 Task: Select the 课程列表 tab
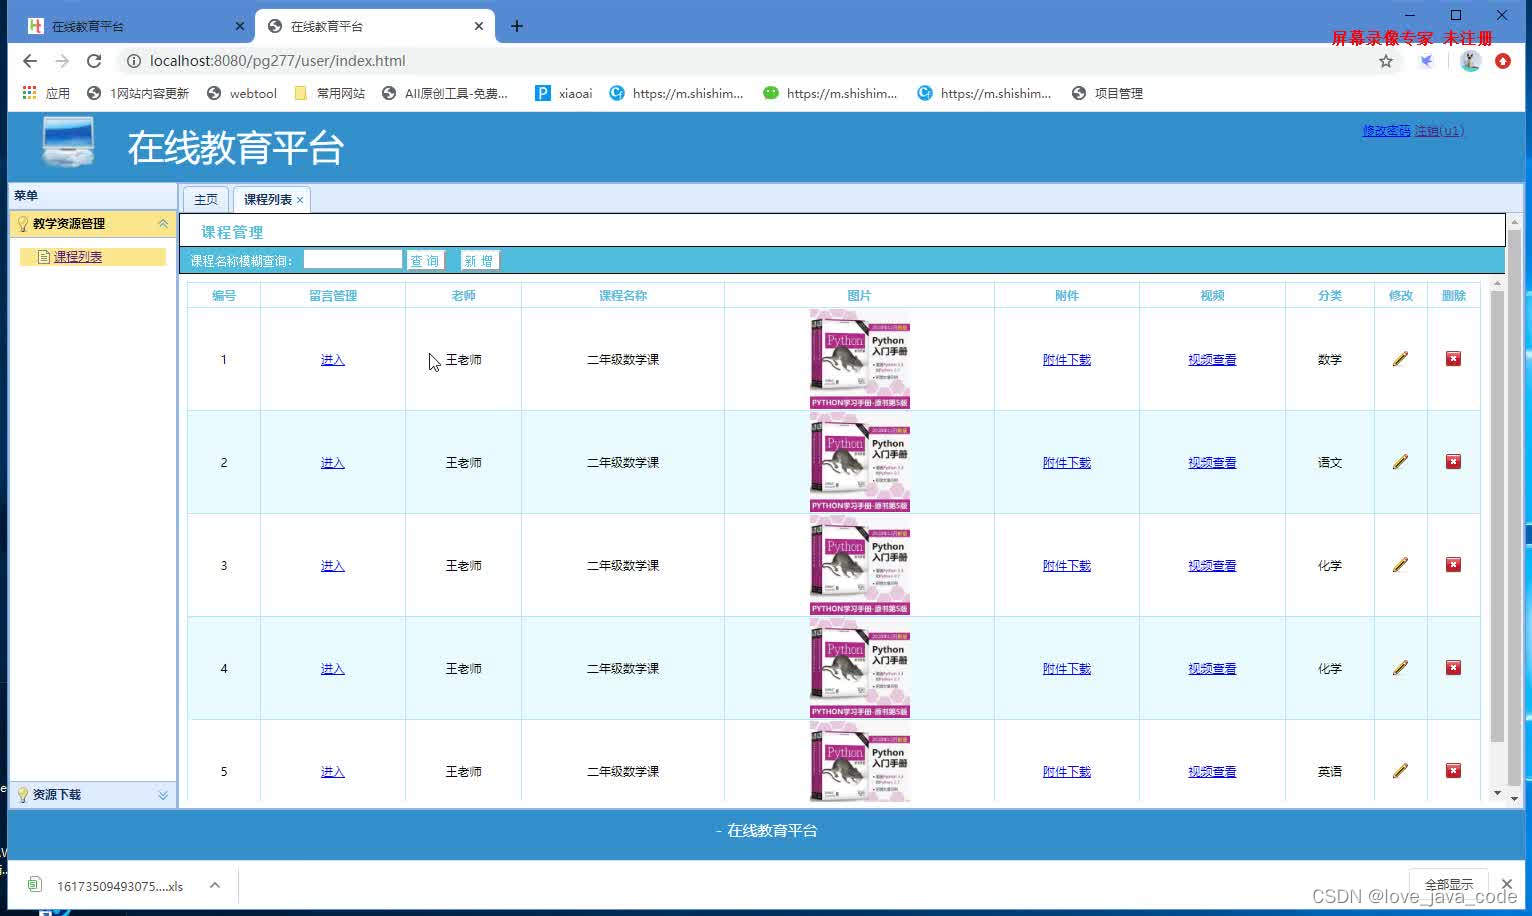pos(267,199)
